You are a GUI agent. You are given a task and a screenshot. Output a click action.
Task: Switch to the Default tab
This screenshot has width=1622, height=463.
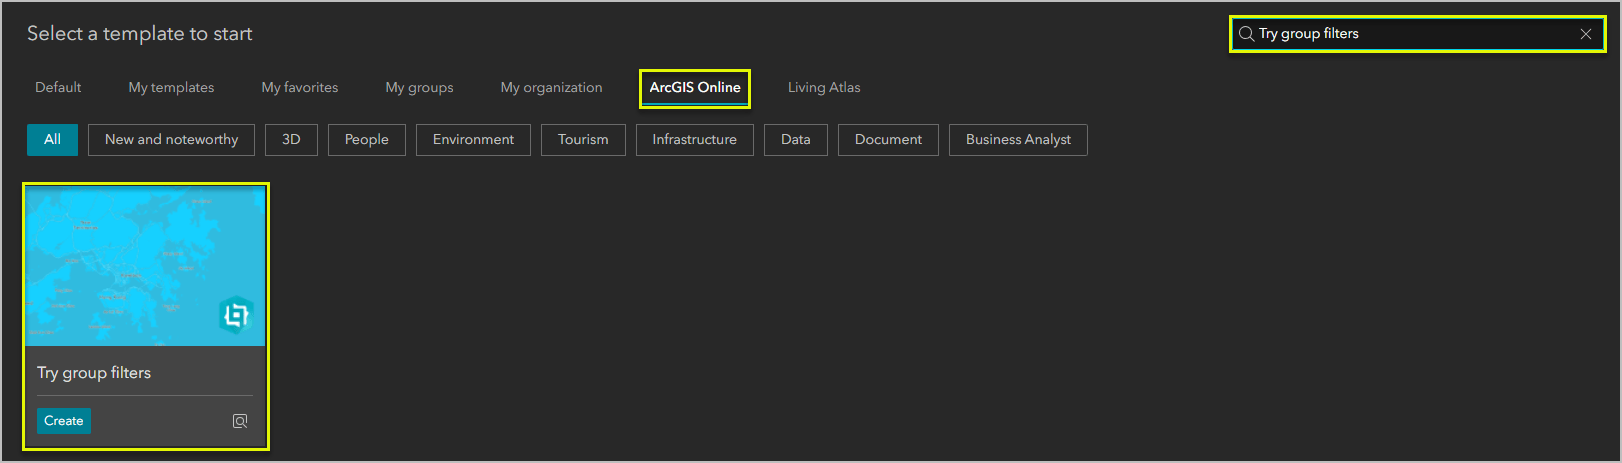coord(58,88)
